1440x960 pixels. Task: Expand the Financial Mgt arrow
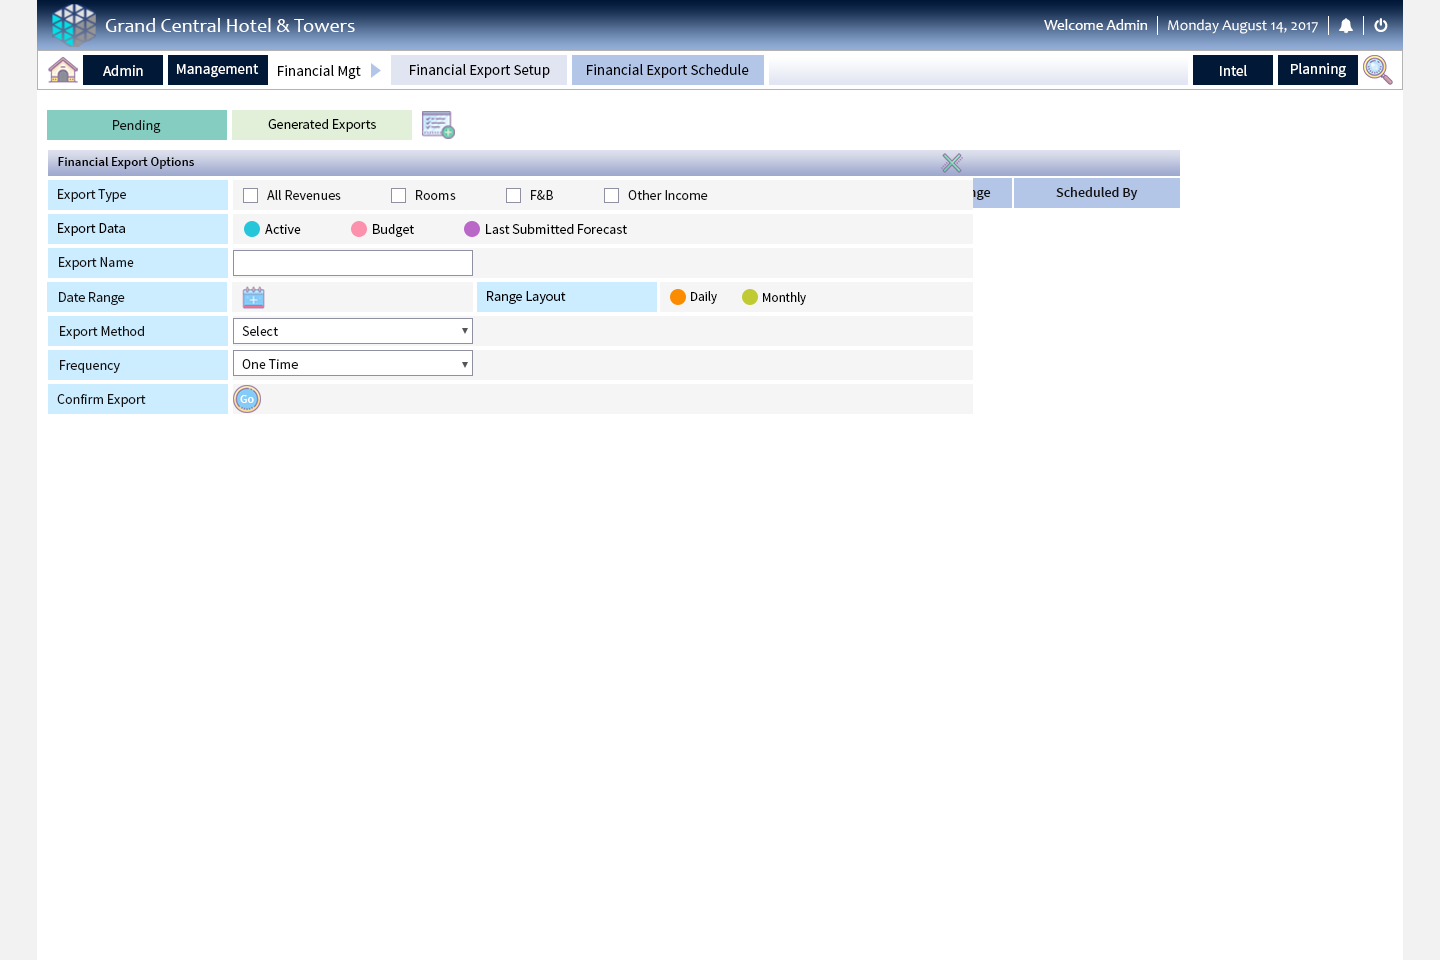(376, 71)
